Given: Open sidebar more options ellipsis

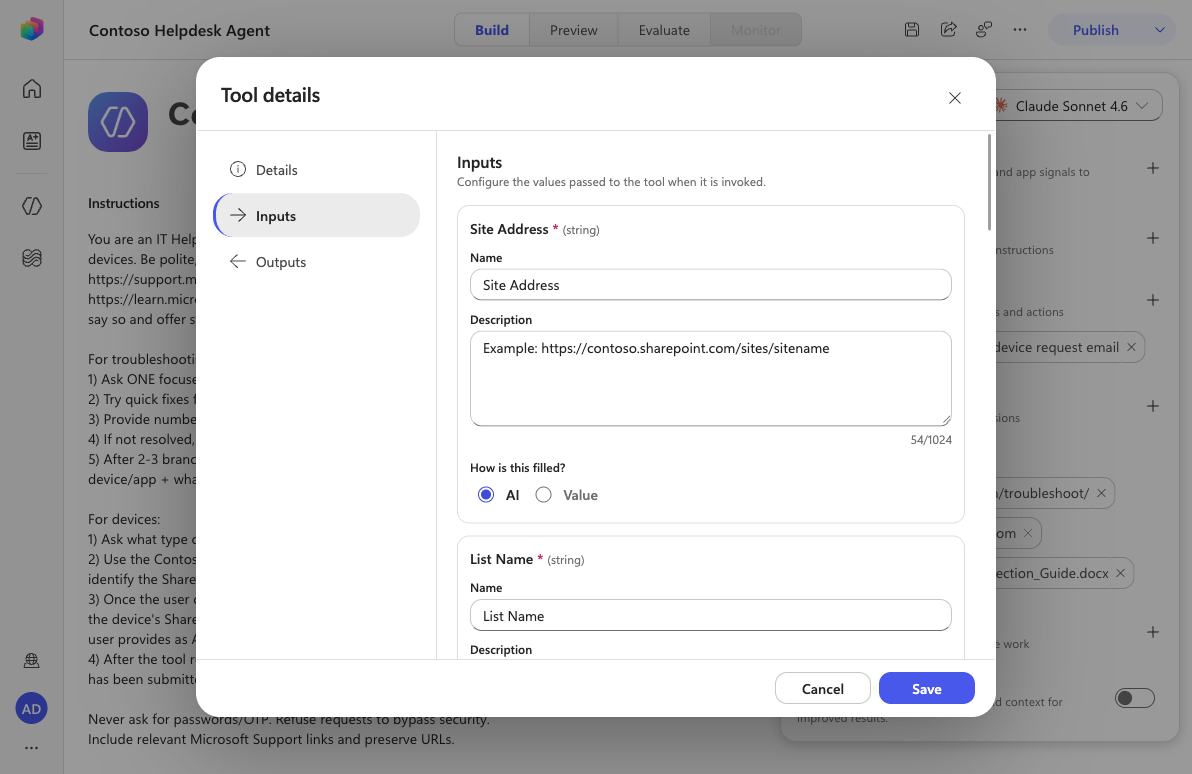Looking at the screenshot, I should (x=31, y=748).
